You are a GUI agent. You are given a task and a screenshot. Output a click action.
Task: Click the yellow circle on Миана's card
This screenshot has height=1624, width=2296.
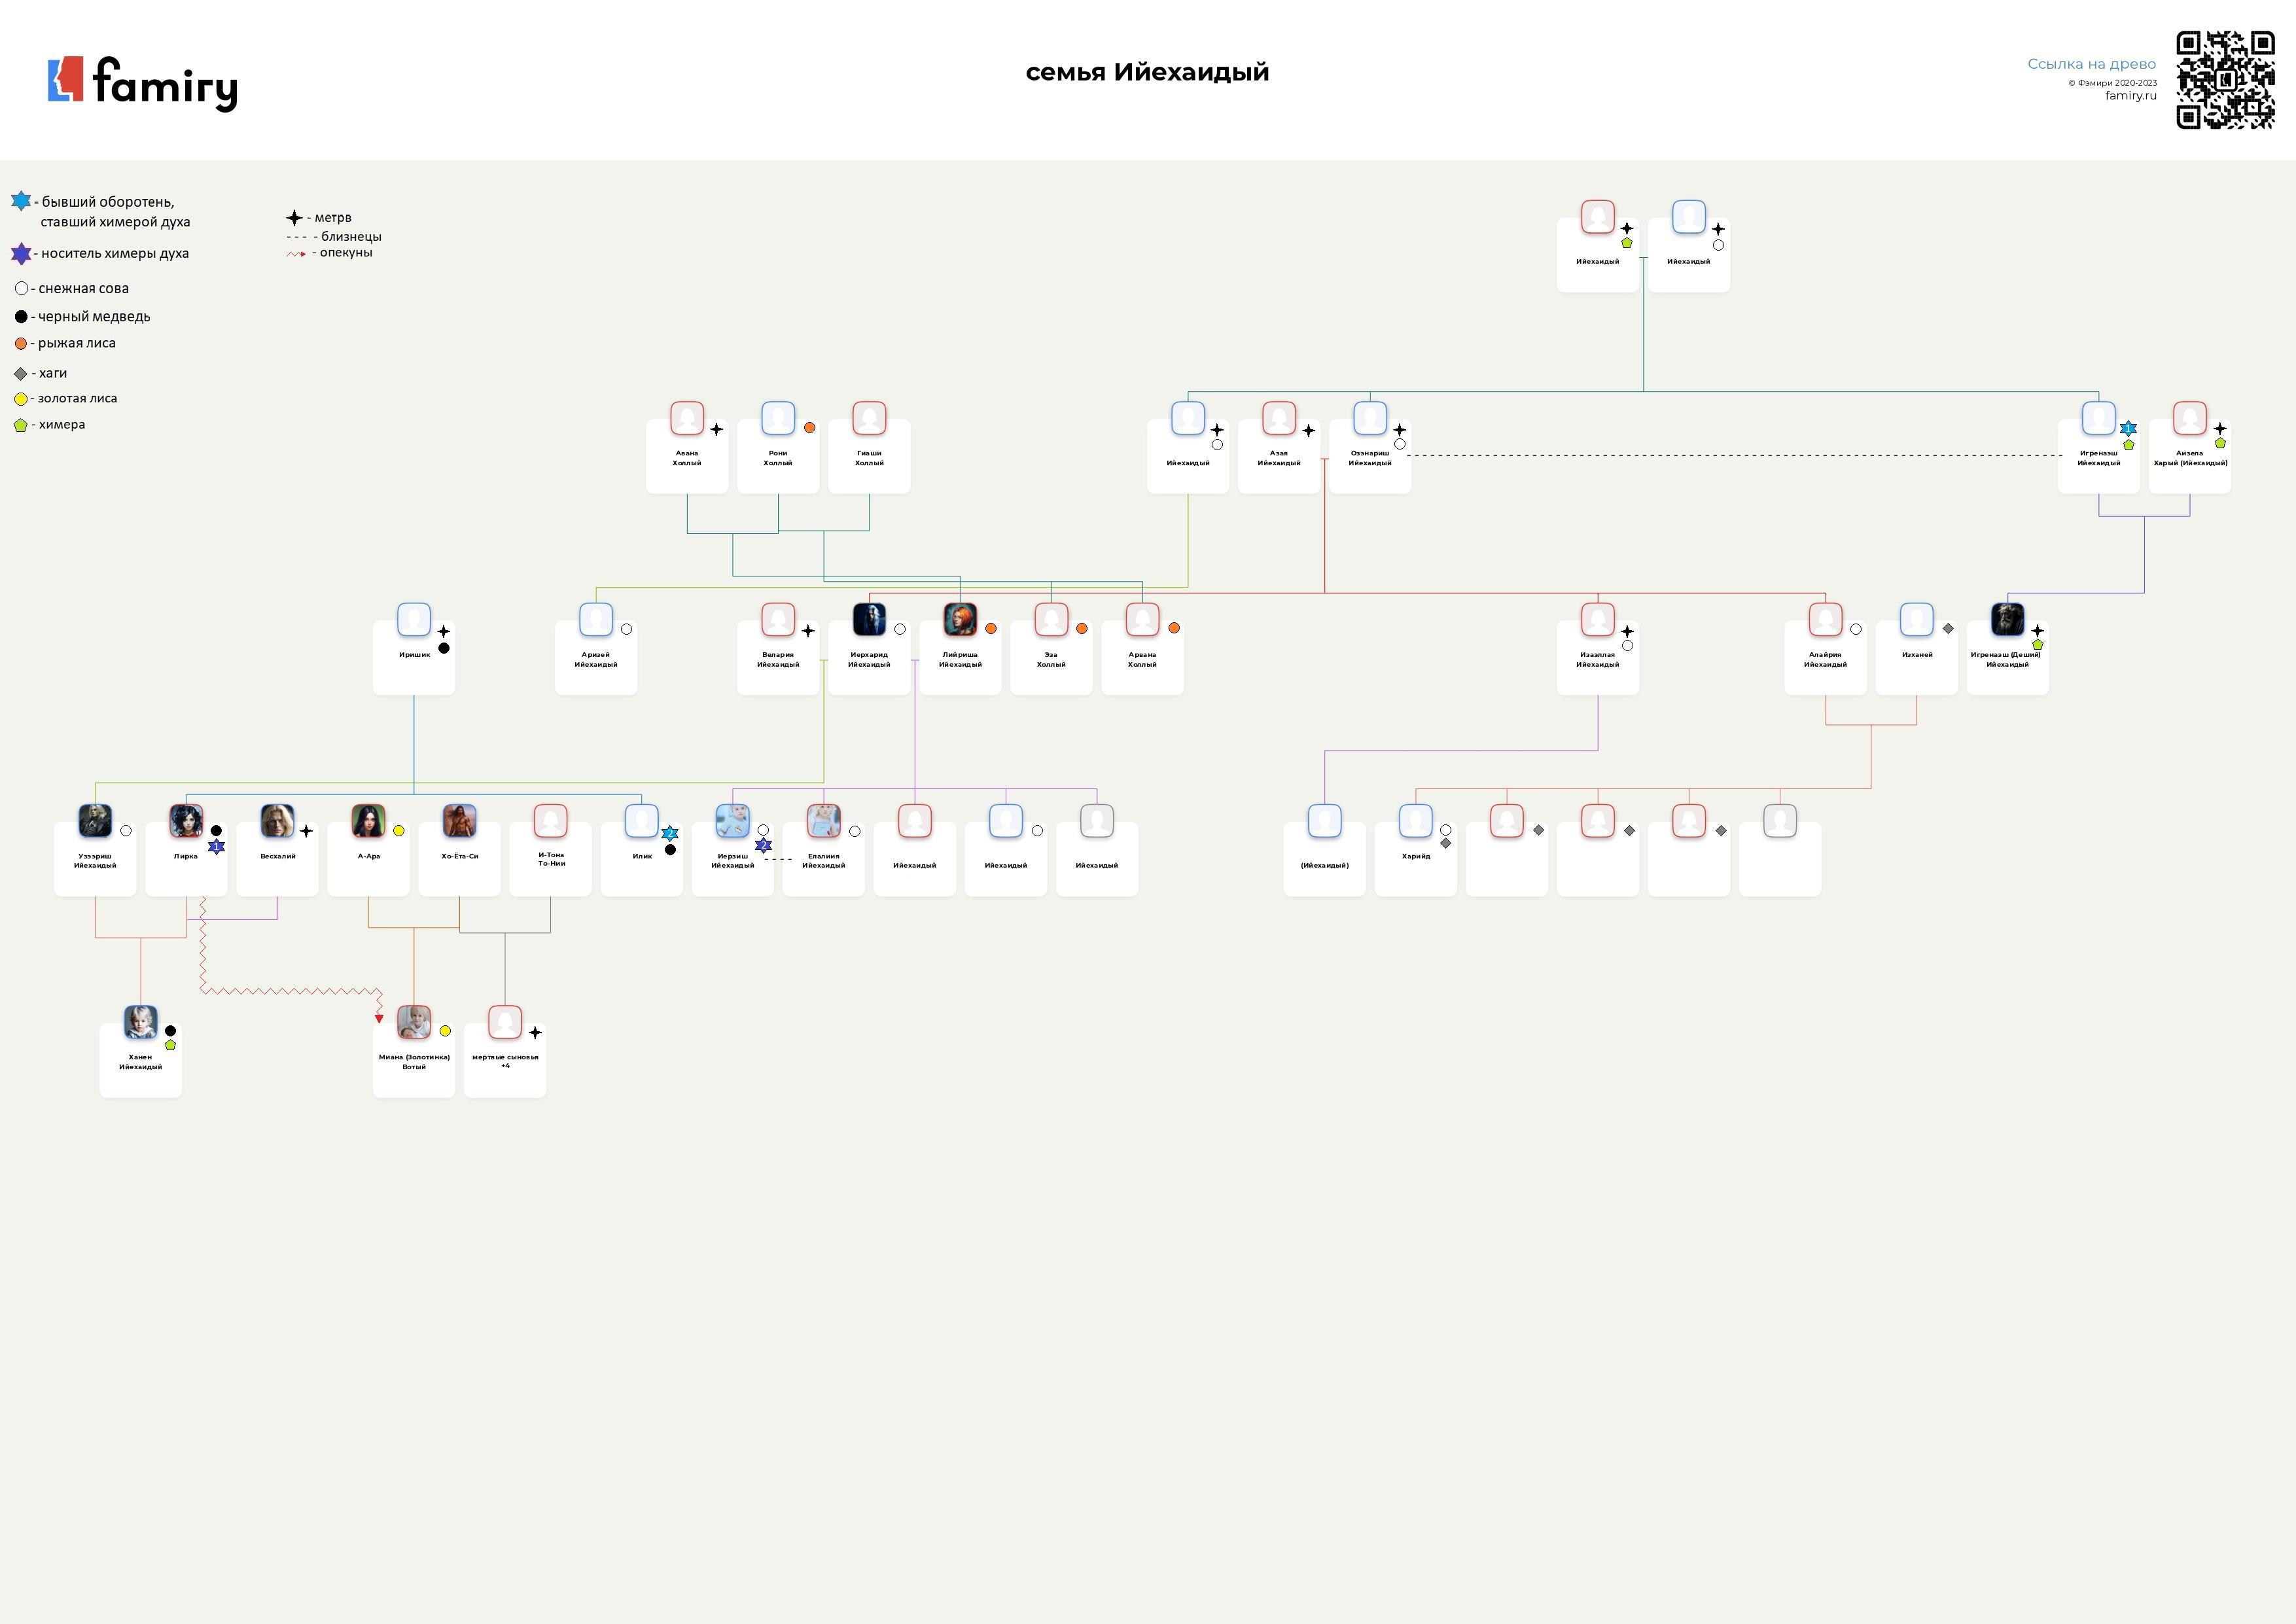(x=445, y=1031)
